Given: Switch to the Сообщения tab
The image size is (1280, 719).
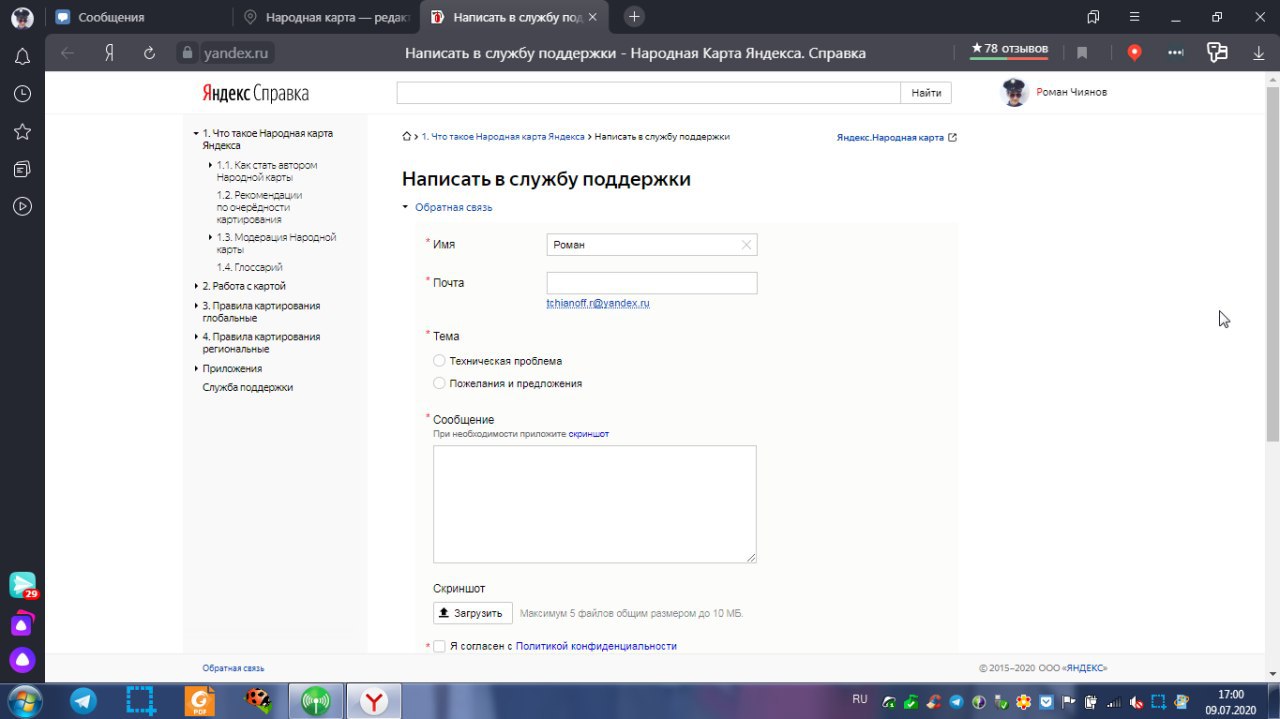Looking at the screenshot, I should coord(138,17).
